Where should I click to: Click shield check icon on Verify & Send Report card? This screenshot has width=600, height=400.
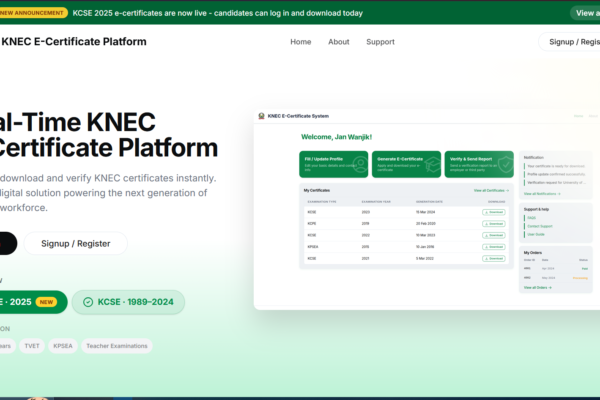pos(505,165)
